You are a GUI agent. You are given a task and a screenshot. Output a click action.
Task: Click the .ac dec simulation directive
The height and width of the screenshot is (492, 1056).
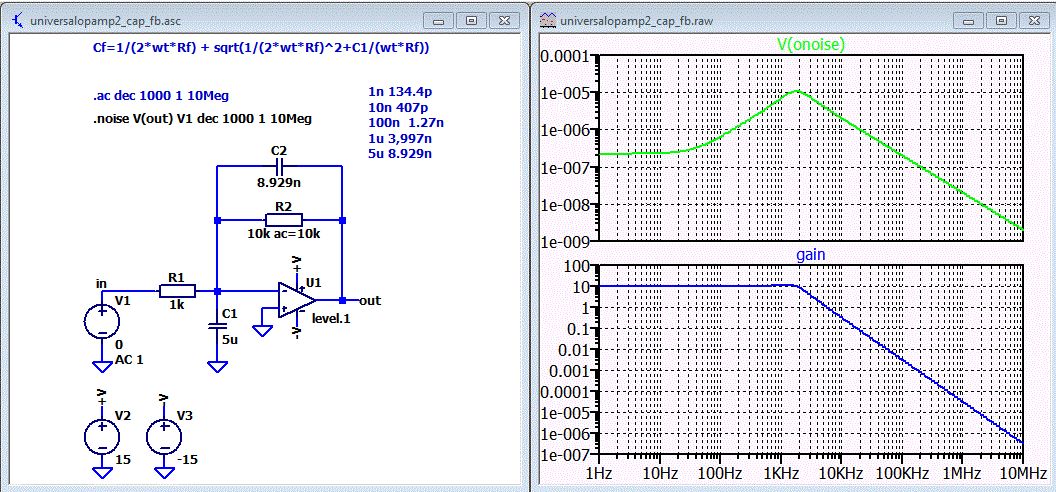click(x=161, y=97)
